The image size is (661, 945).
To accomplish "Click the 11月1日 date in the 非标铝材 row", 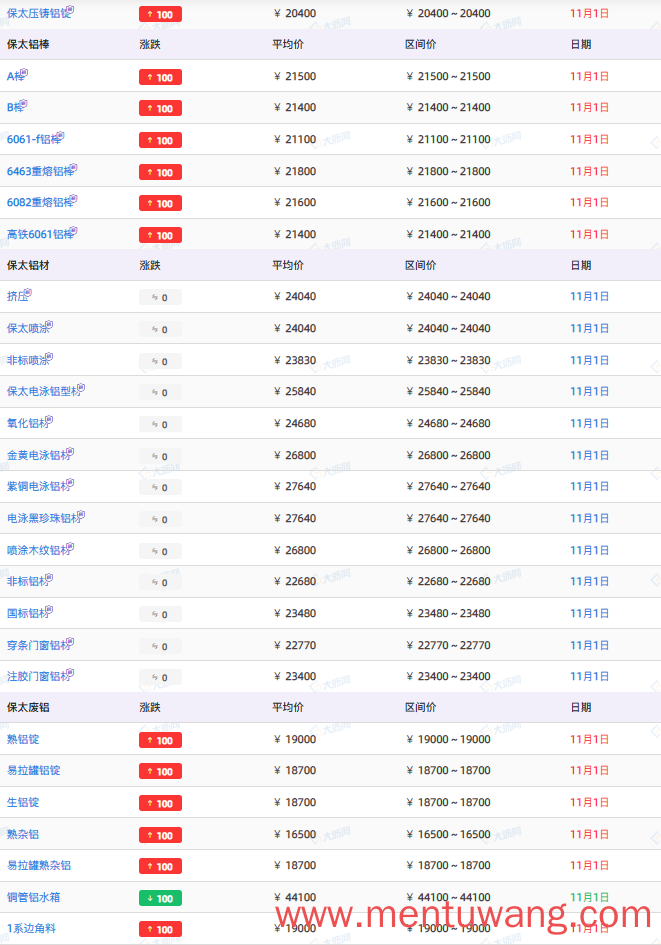I will click(589, 582).
